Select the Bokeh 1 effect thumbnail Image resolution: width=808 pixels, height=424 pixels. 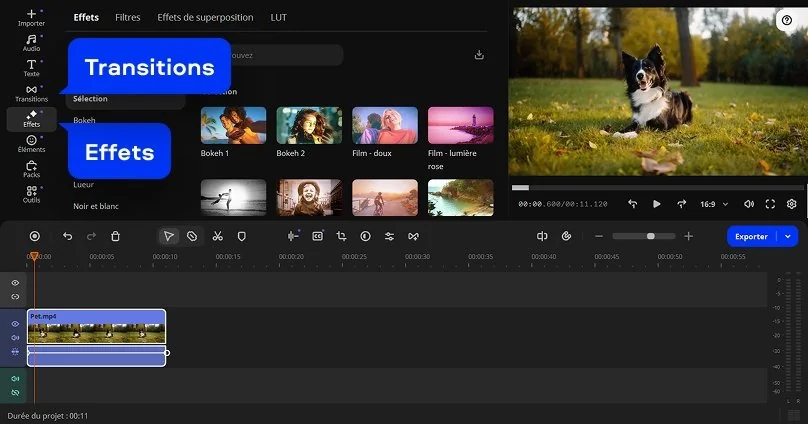pos(233,126)
